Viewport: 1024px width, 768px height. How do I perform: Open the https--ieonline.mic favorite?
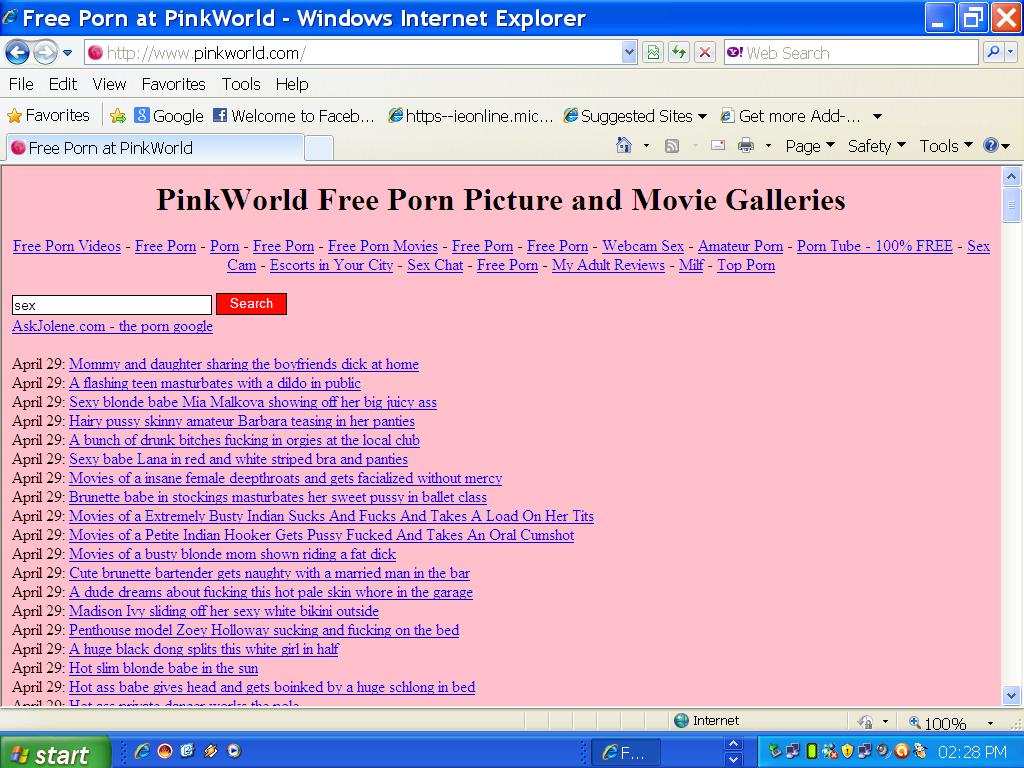[470, 116]
